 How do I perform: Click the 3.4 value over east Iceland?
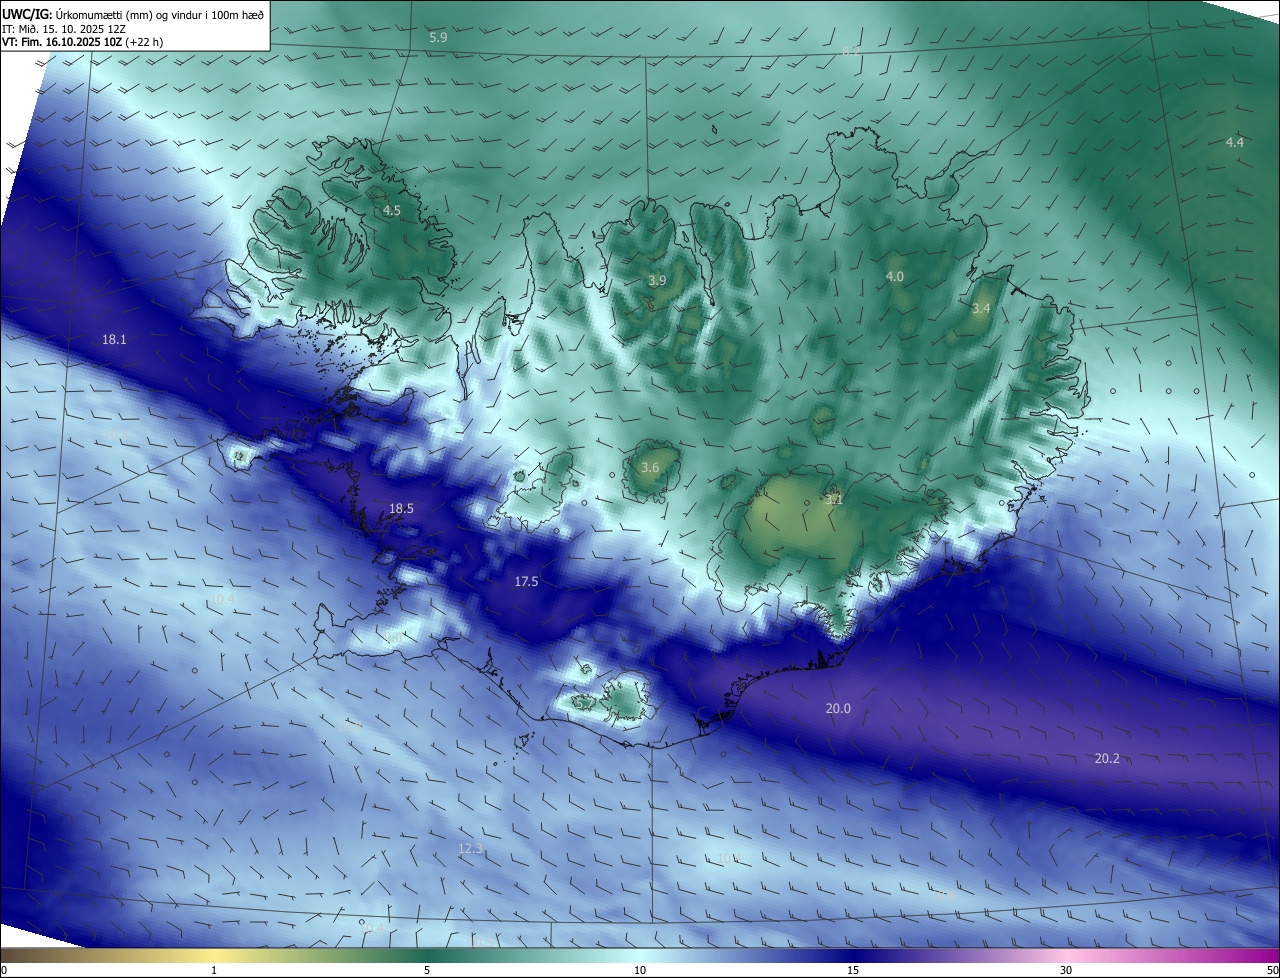981,309
